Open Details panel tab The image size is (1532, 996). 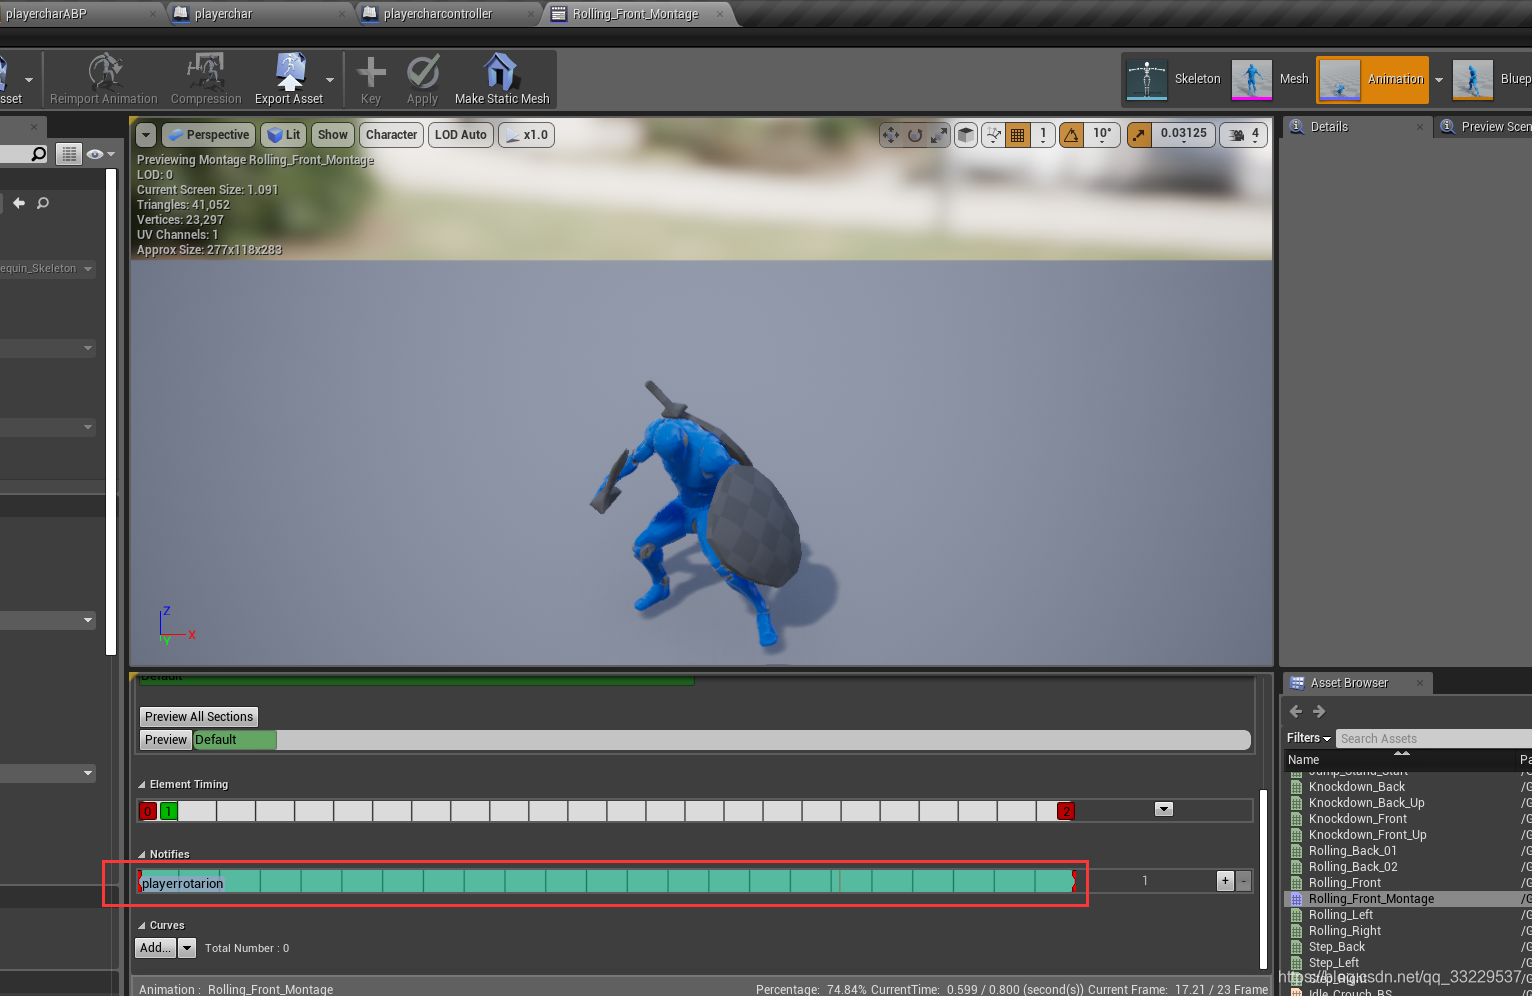tap(1356, 127)
